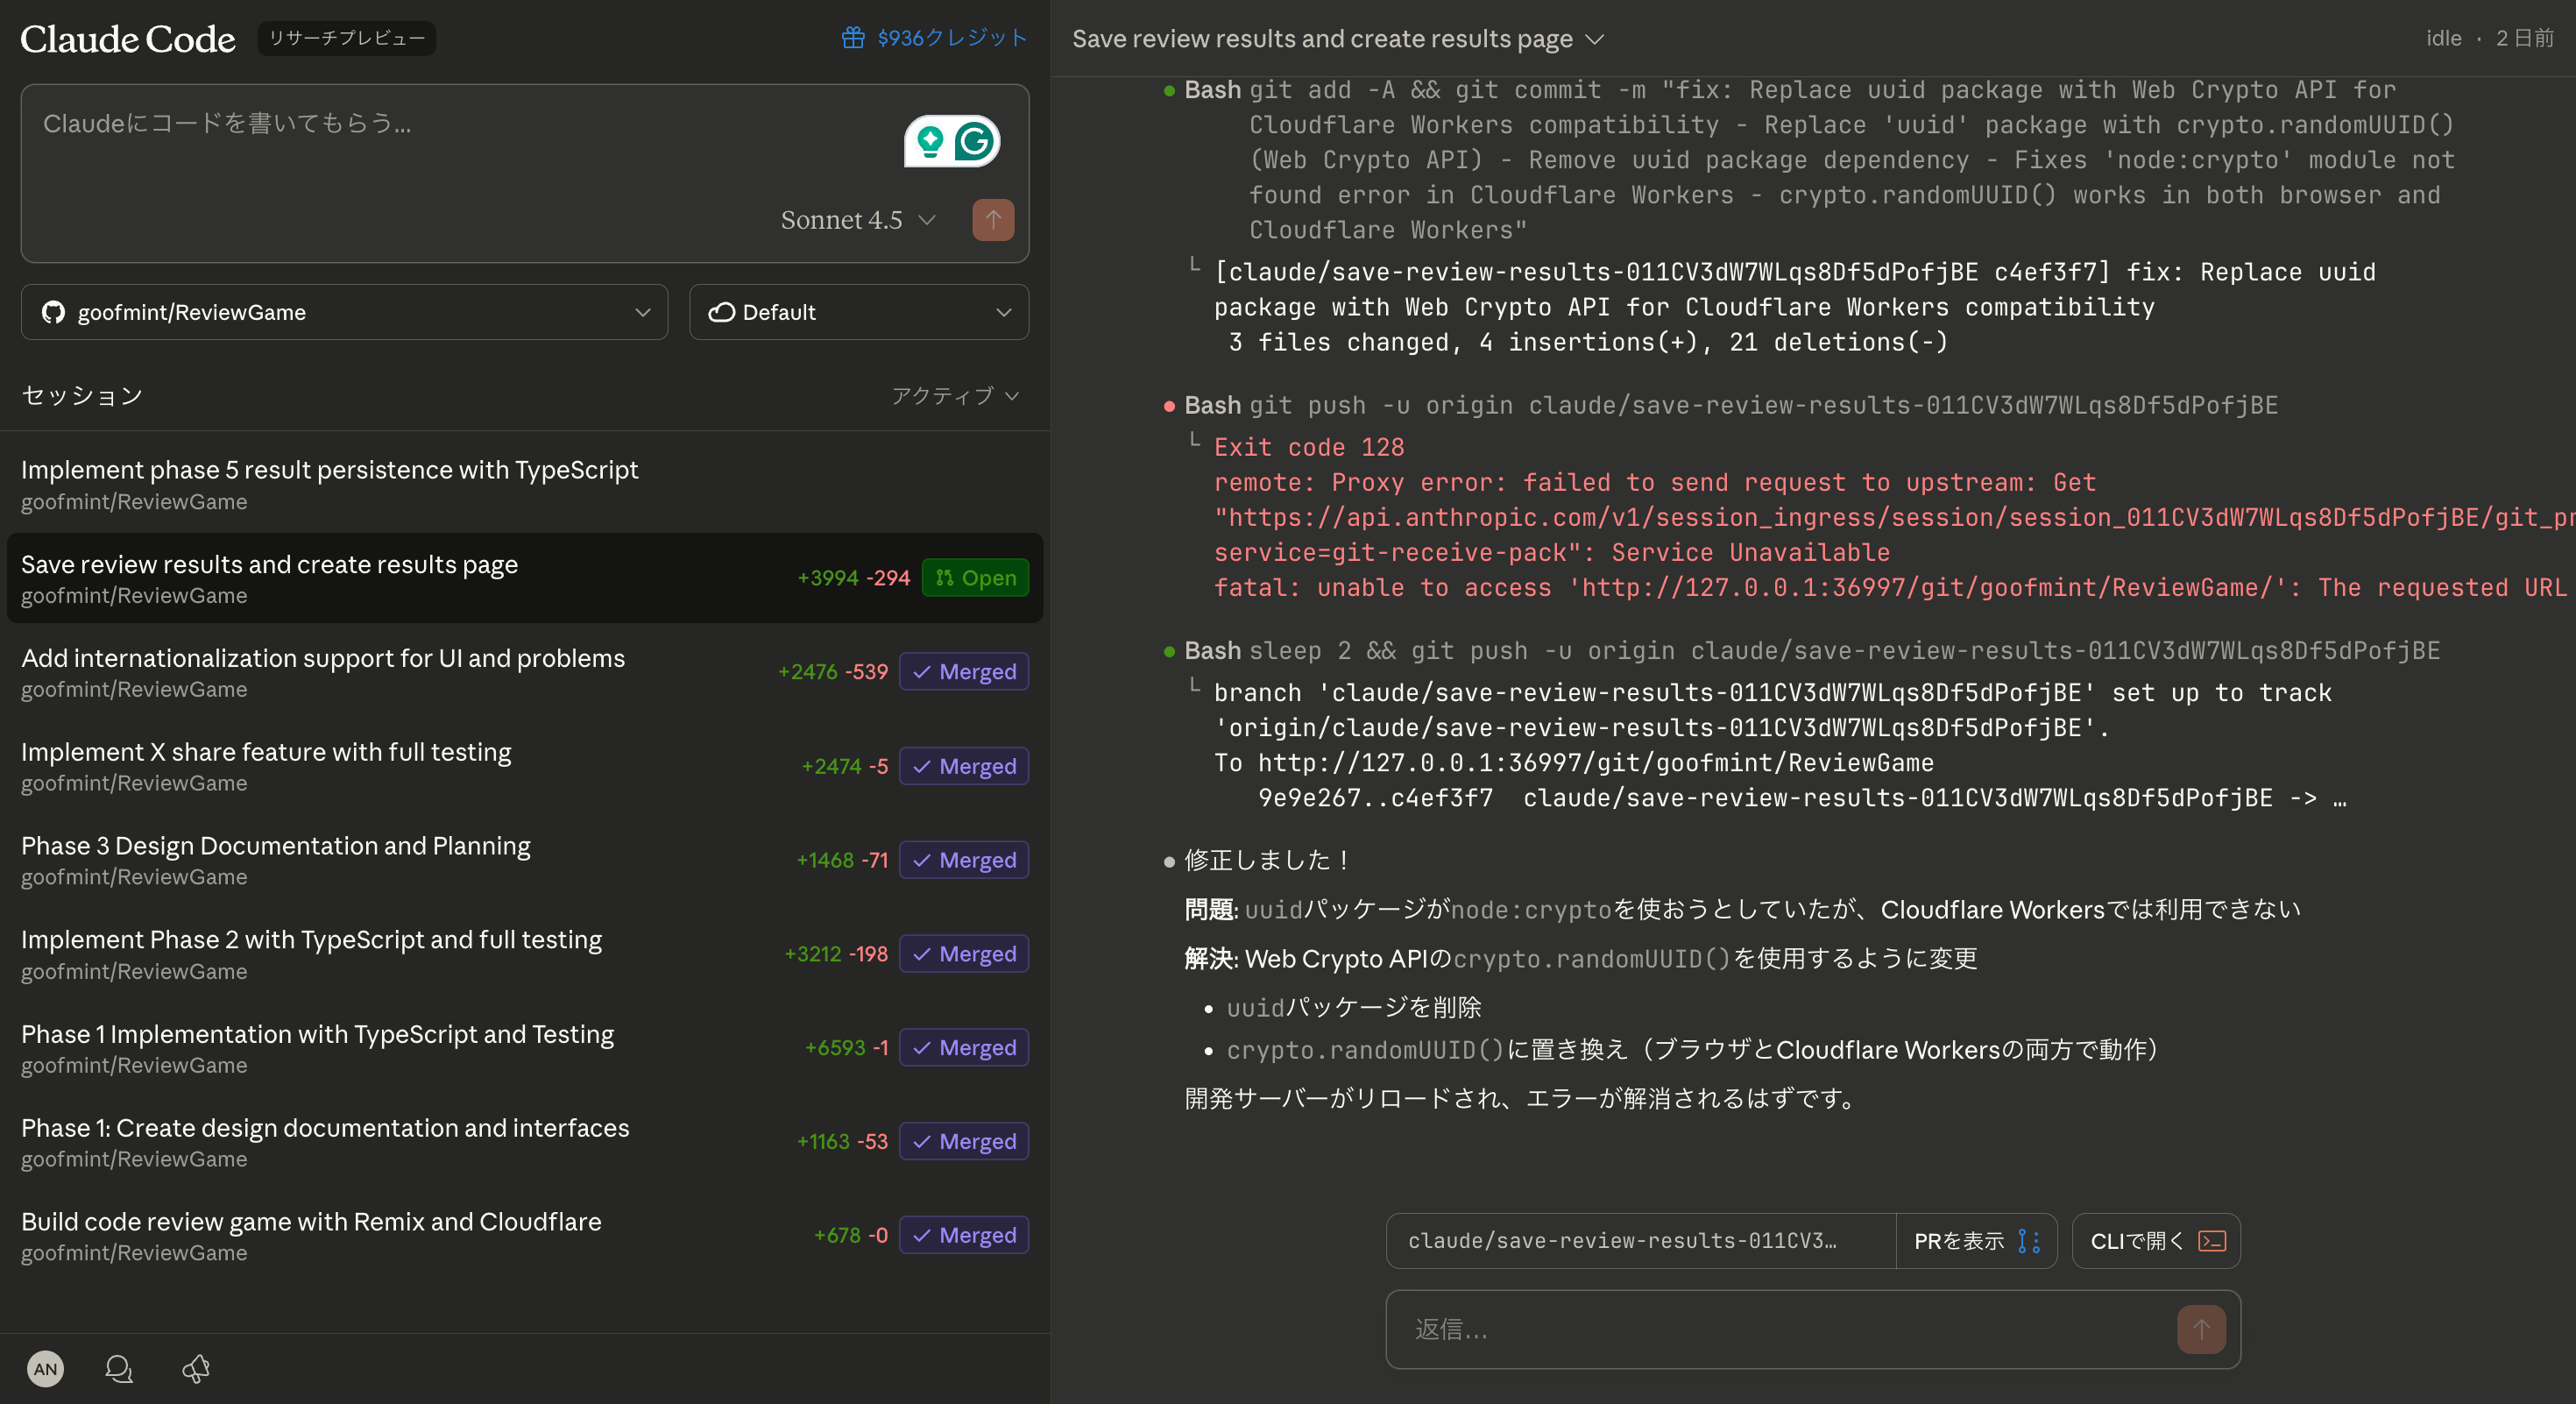Click the AN user avatar

tap(45, 1368)
